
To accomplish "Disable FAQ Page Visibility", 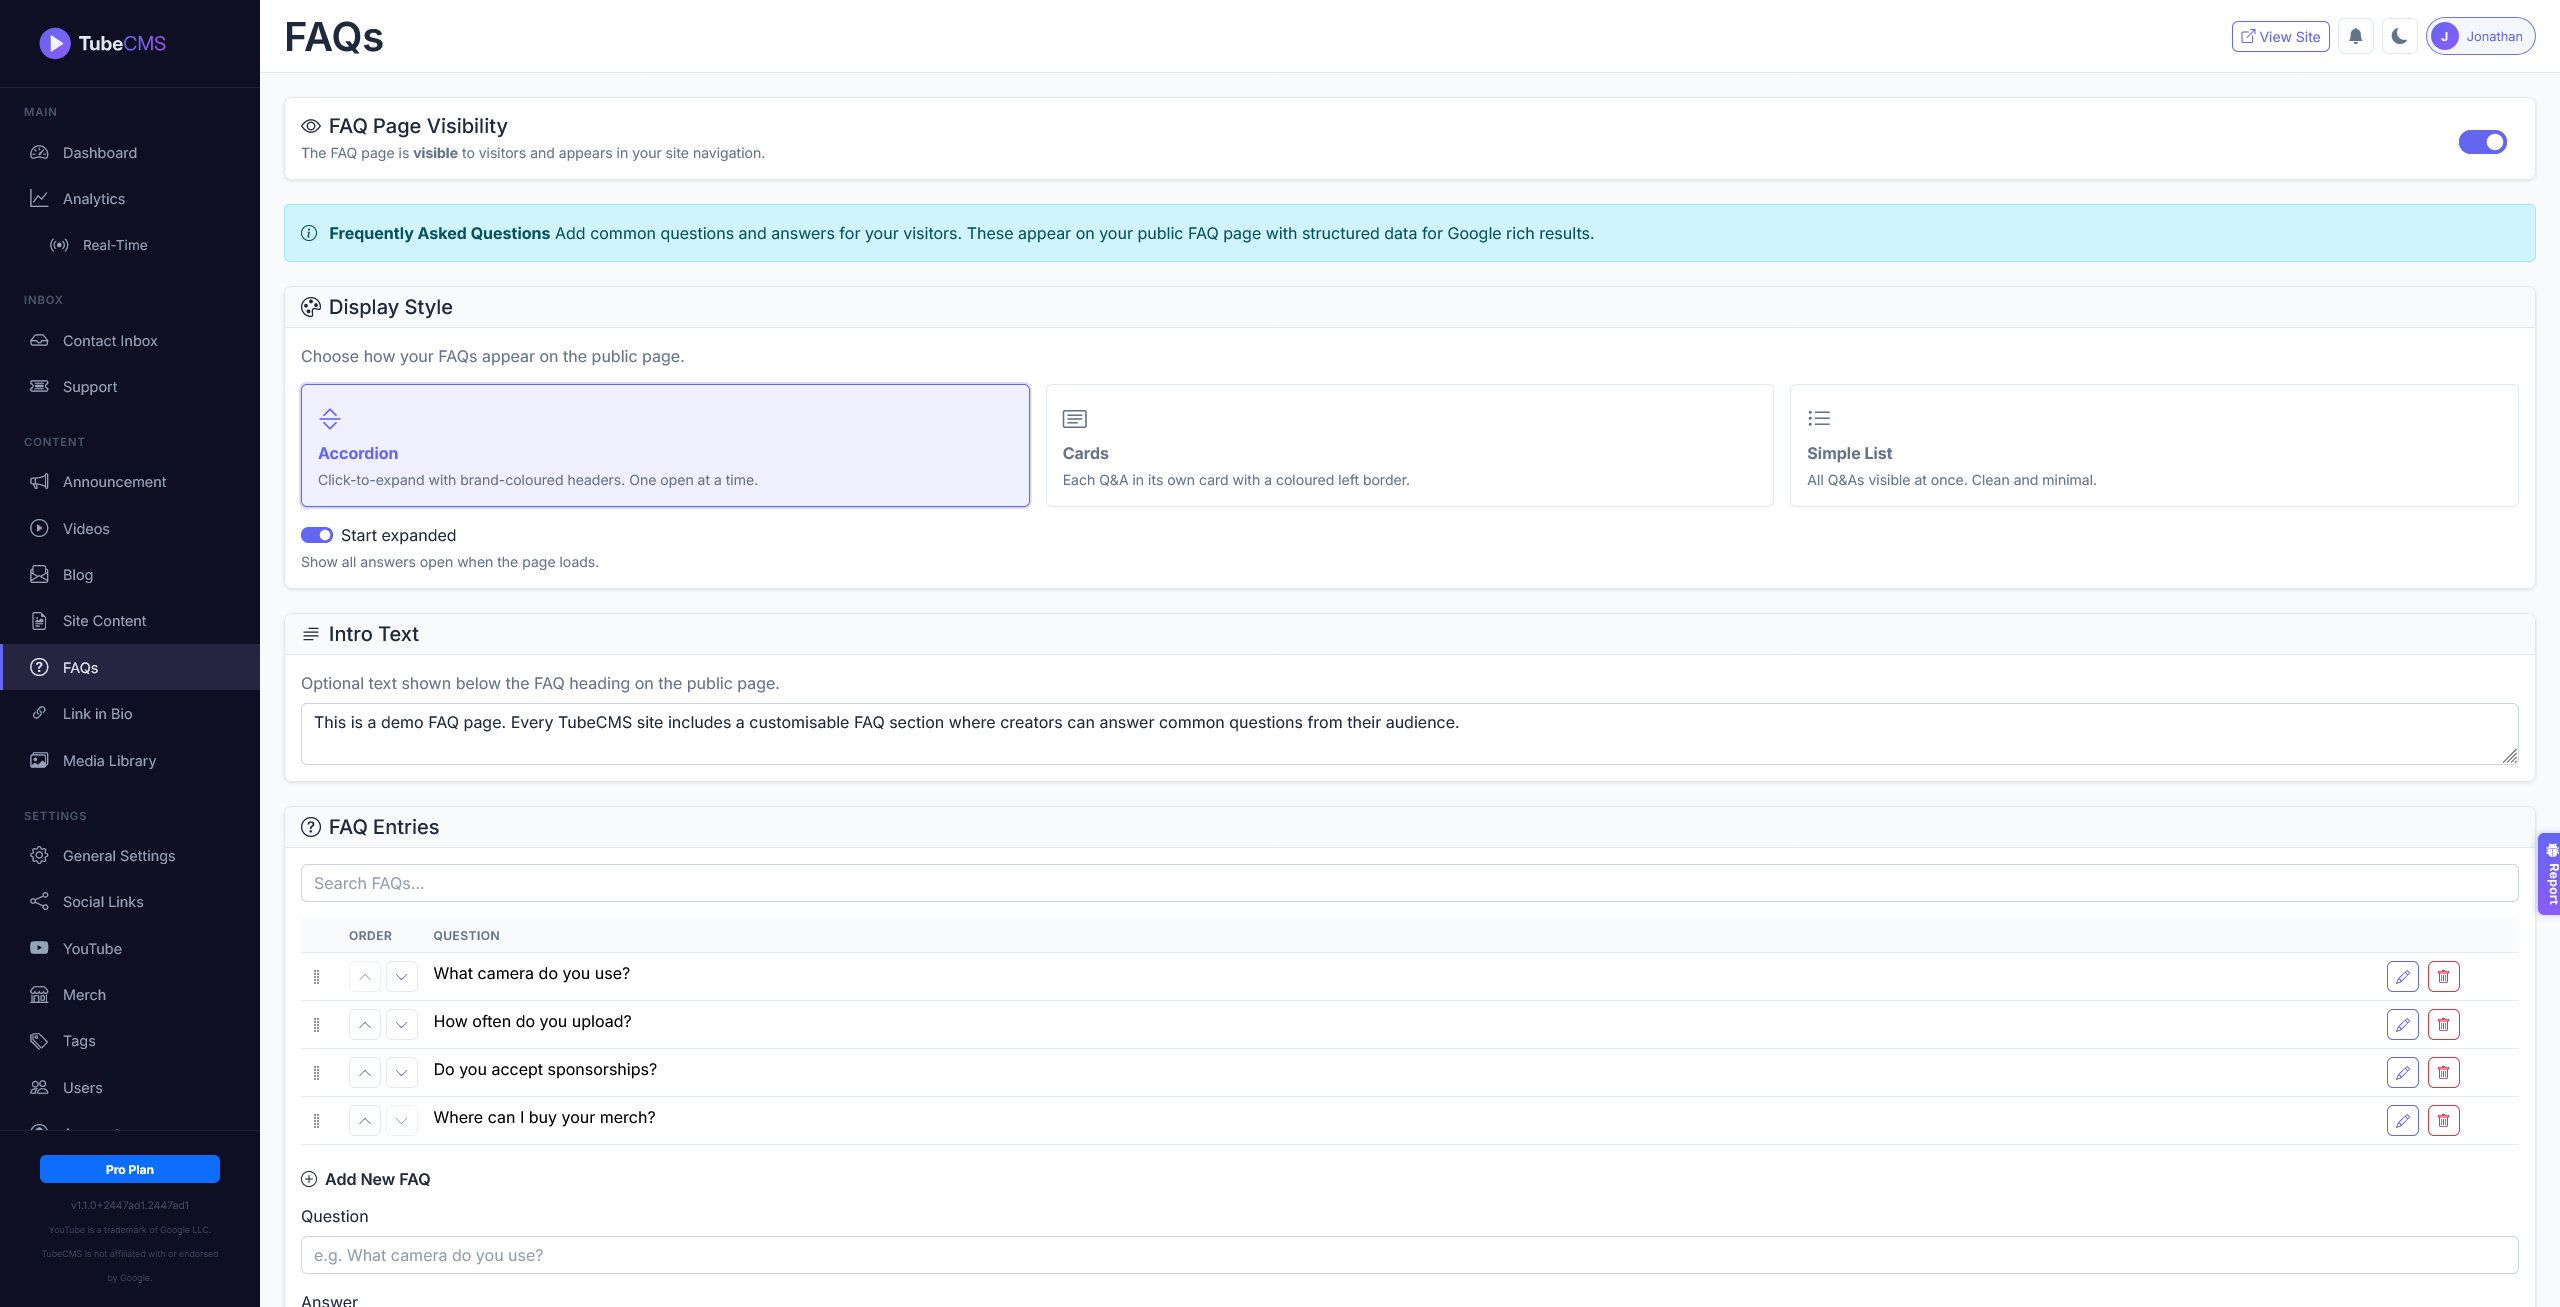I will tap(2483, 142).
